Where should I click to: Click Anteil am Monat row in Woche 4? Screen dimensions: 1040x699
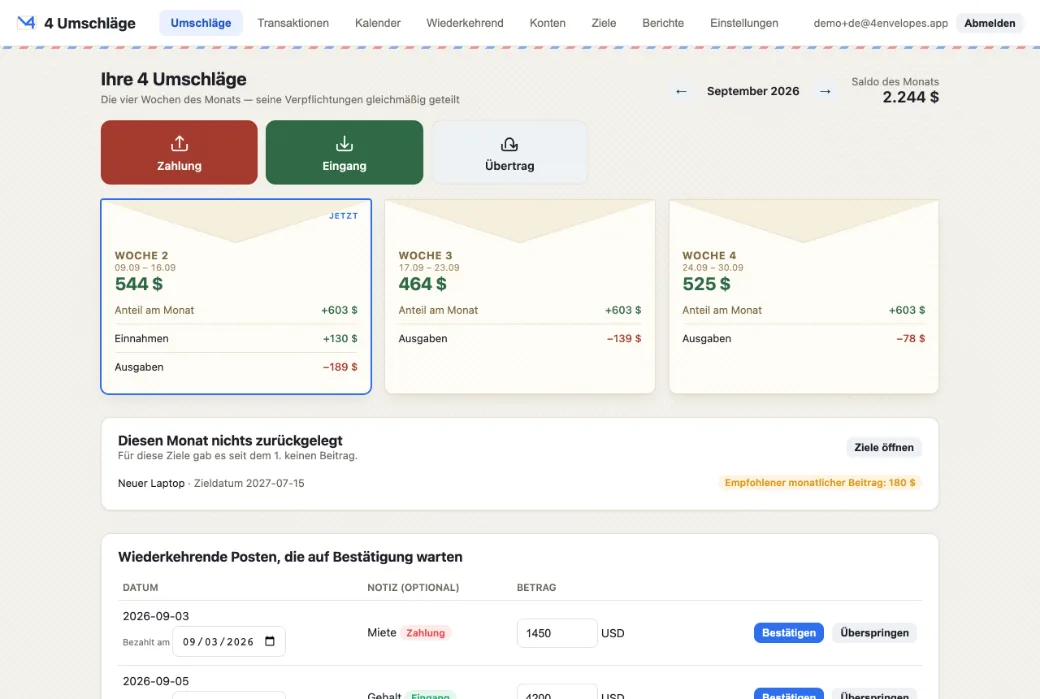point(804,310)
